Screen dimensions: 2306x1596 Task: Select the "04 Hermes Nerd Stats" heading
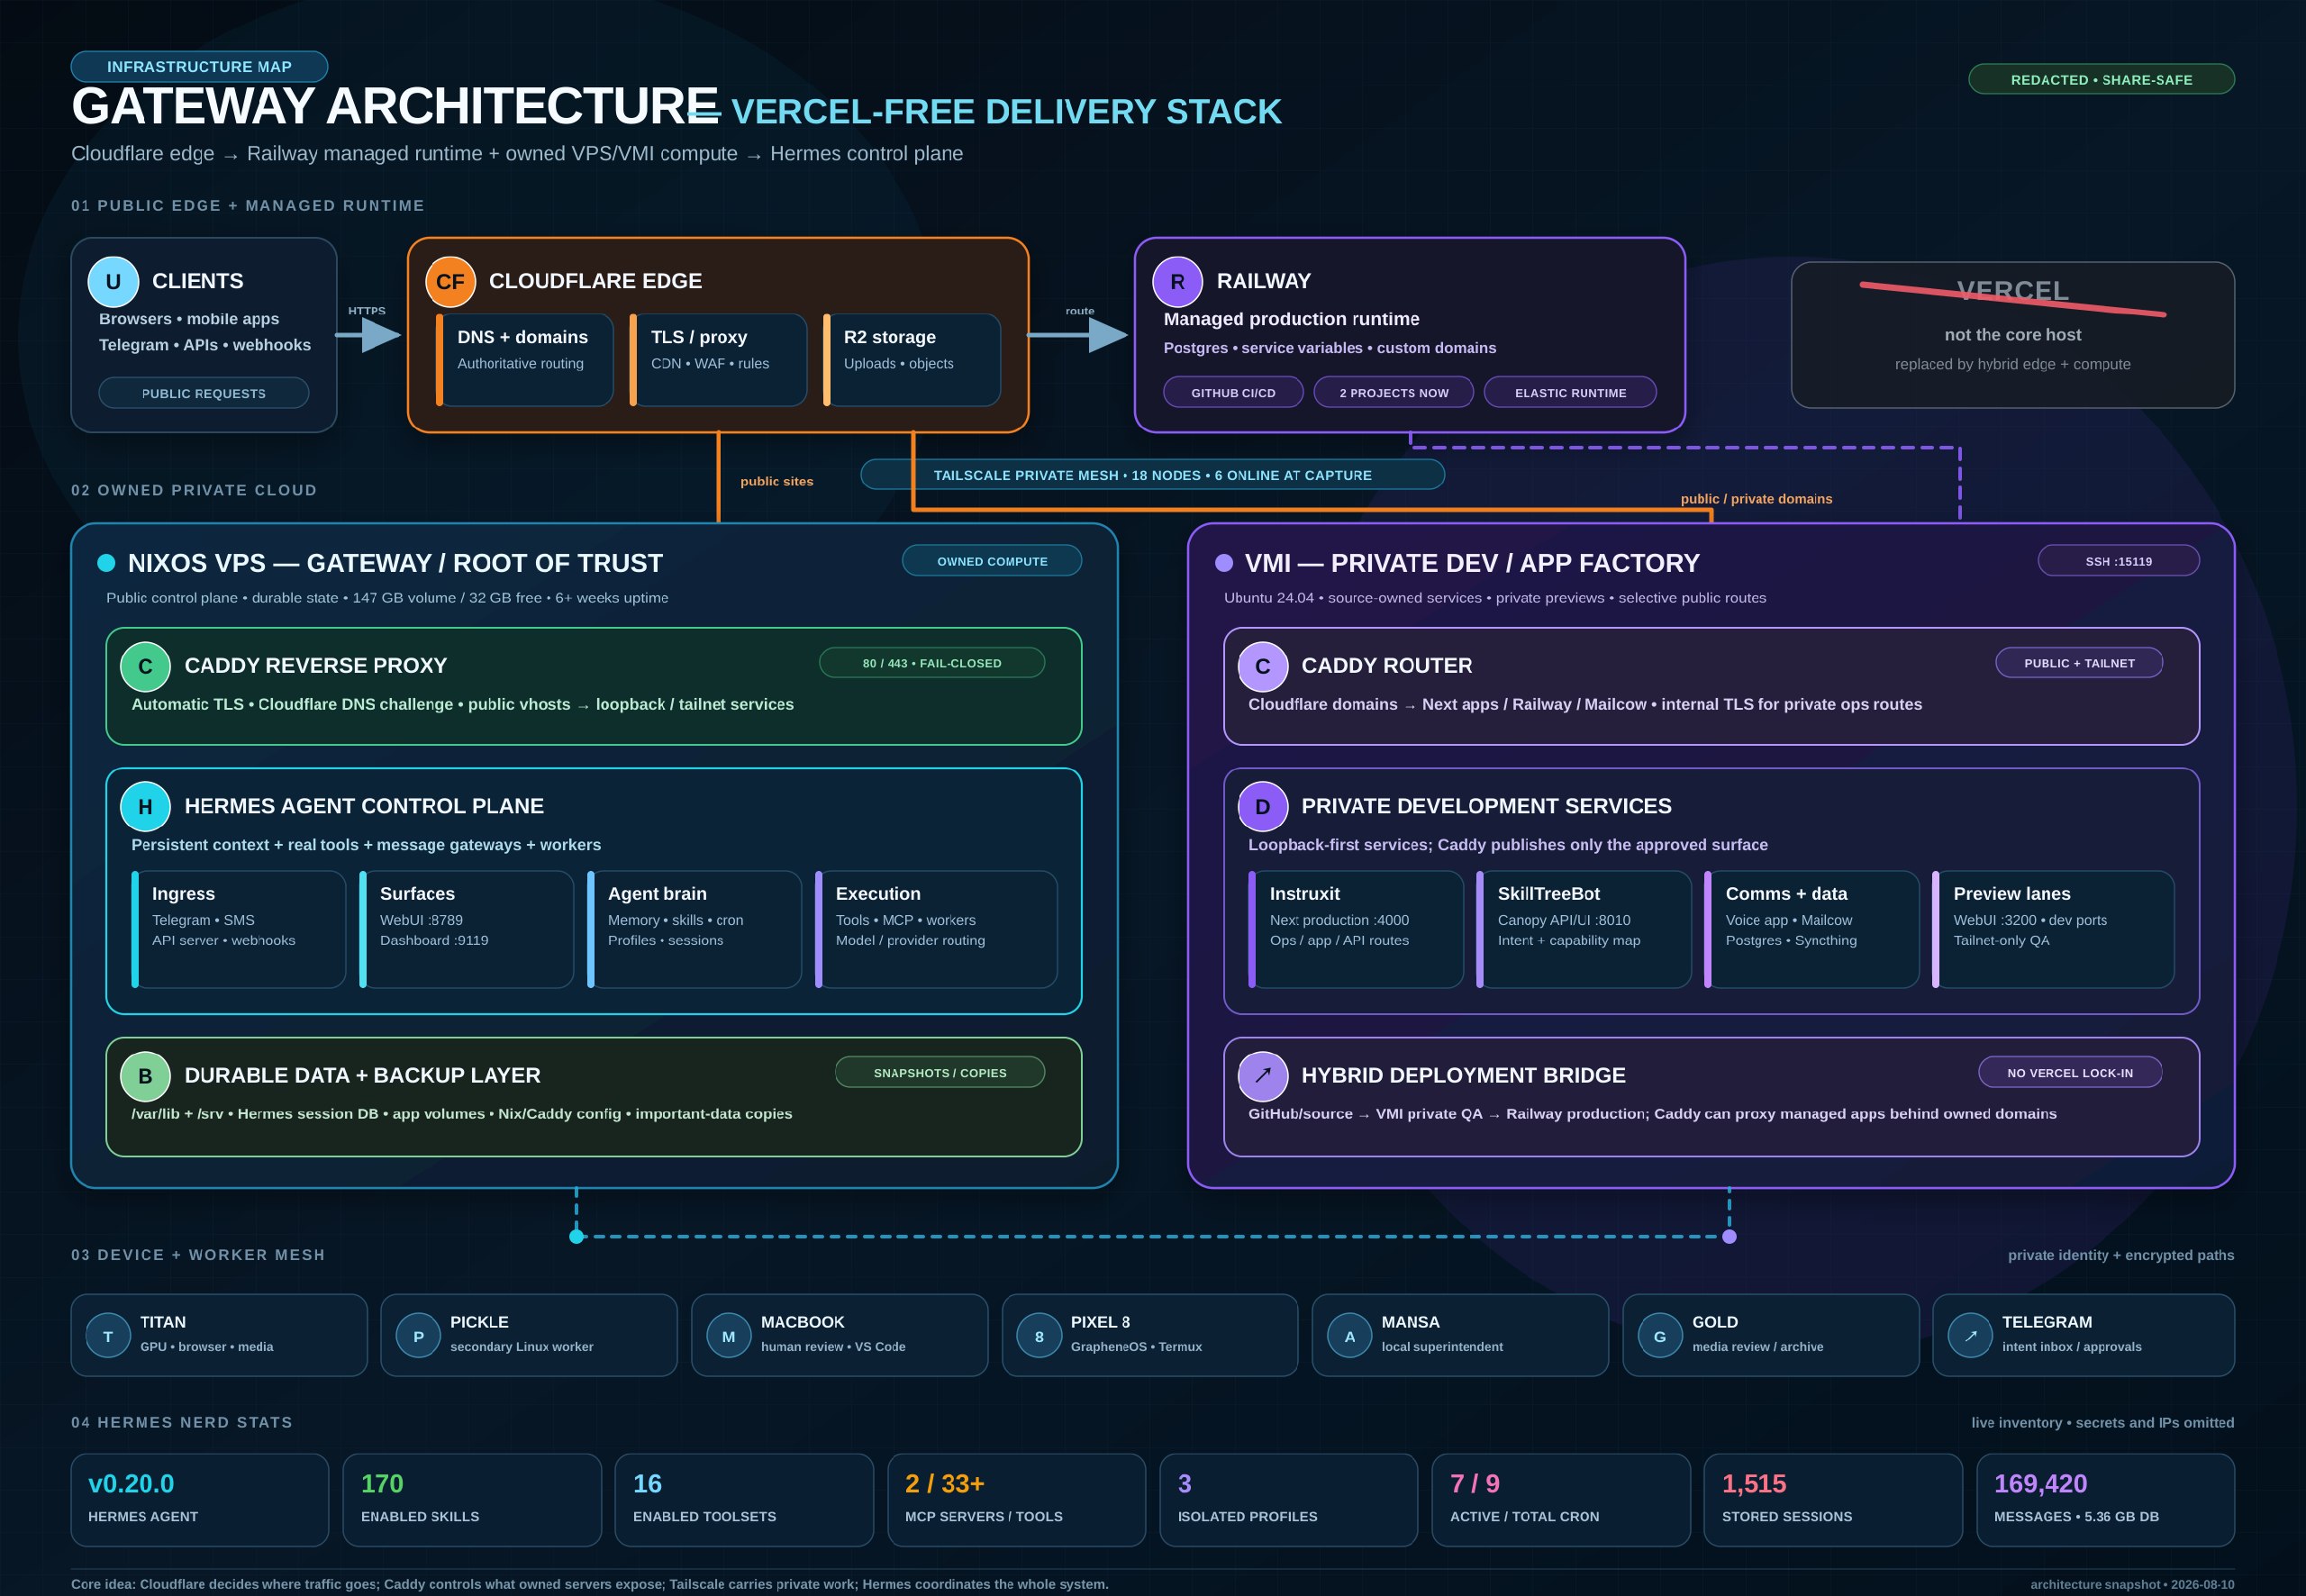tap(182, 1422)
